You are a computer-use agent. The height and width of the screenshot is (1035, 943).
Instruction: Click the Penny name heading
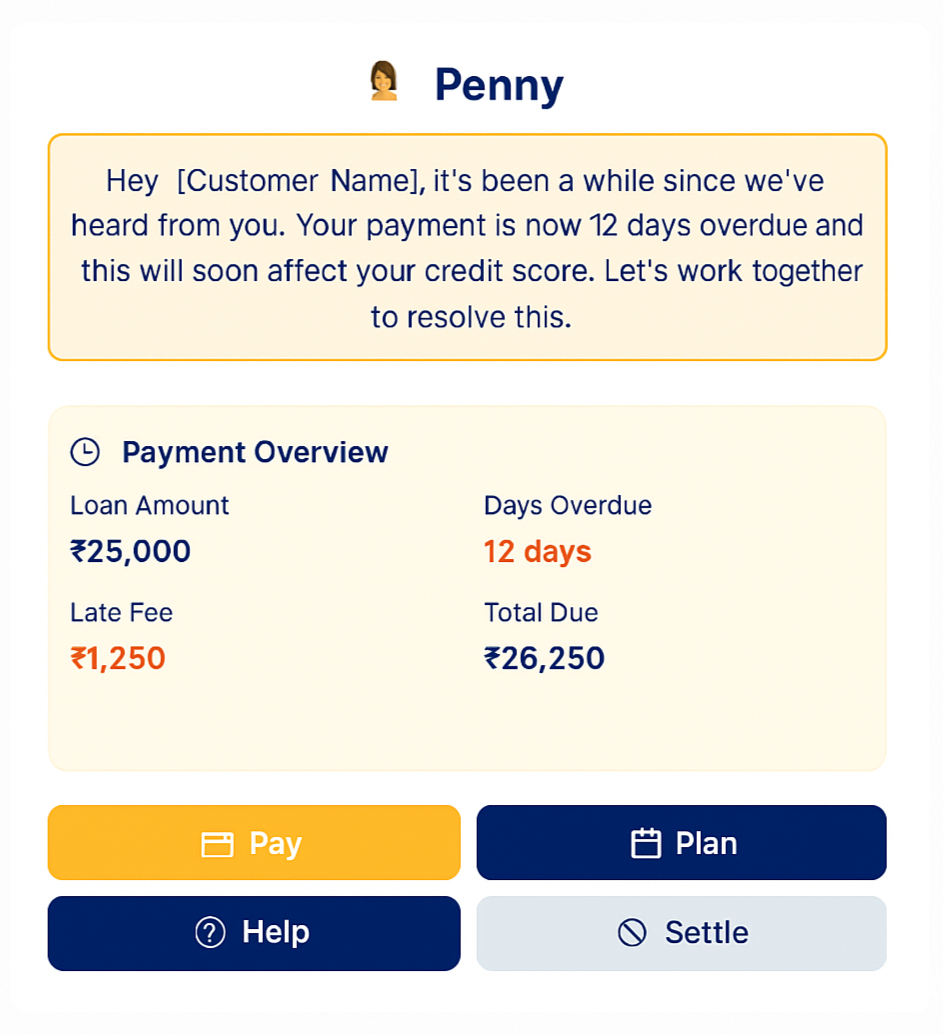pos(498,85)
